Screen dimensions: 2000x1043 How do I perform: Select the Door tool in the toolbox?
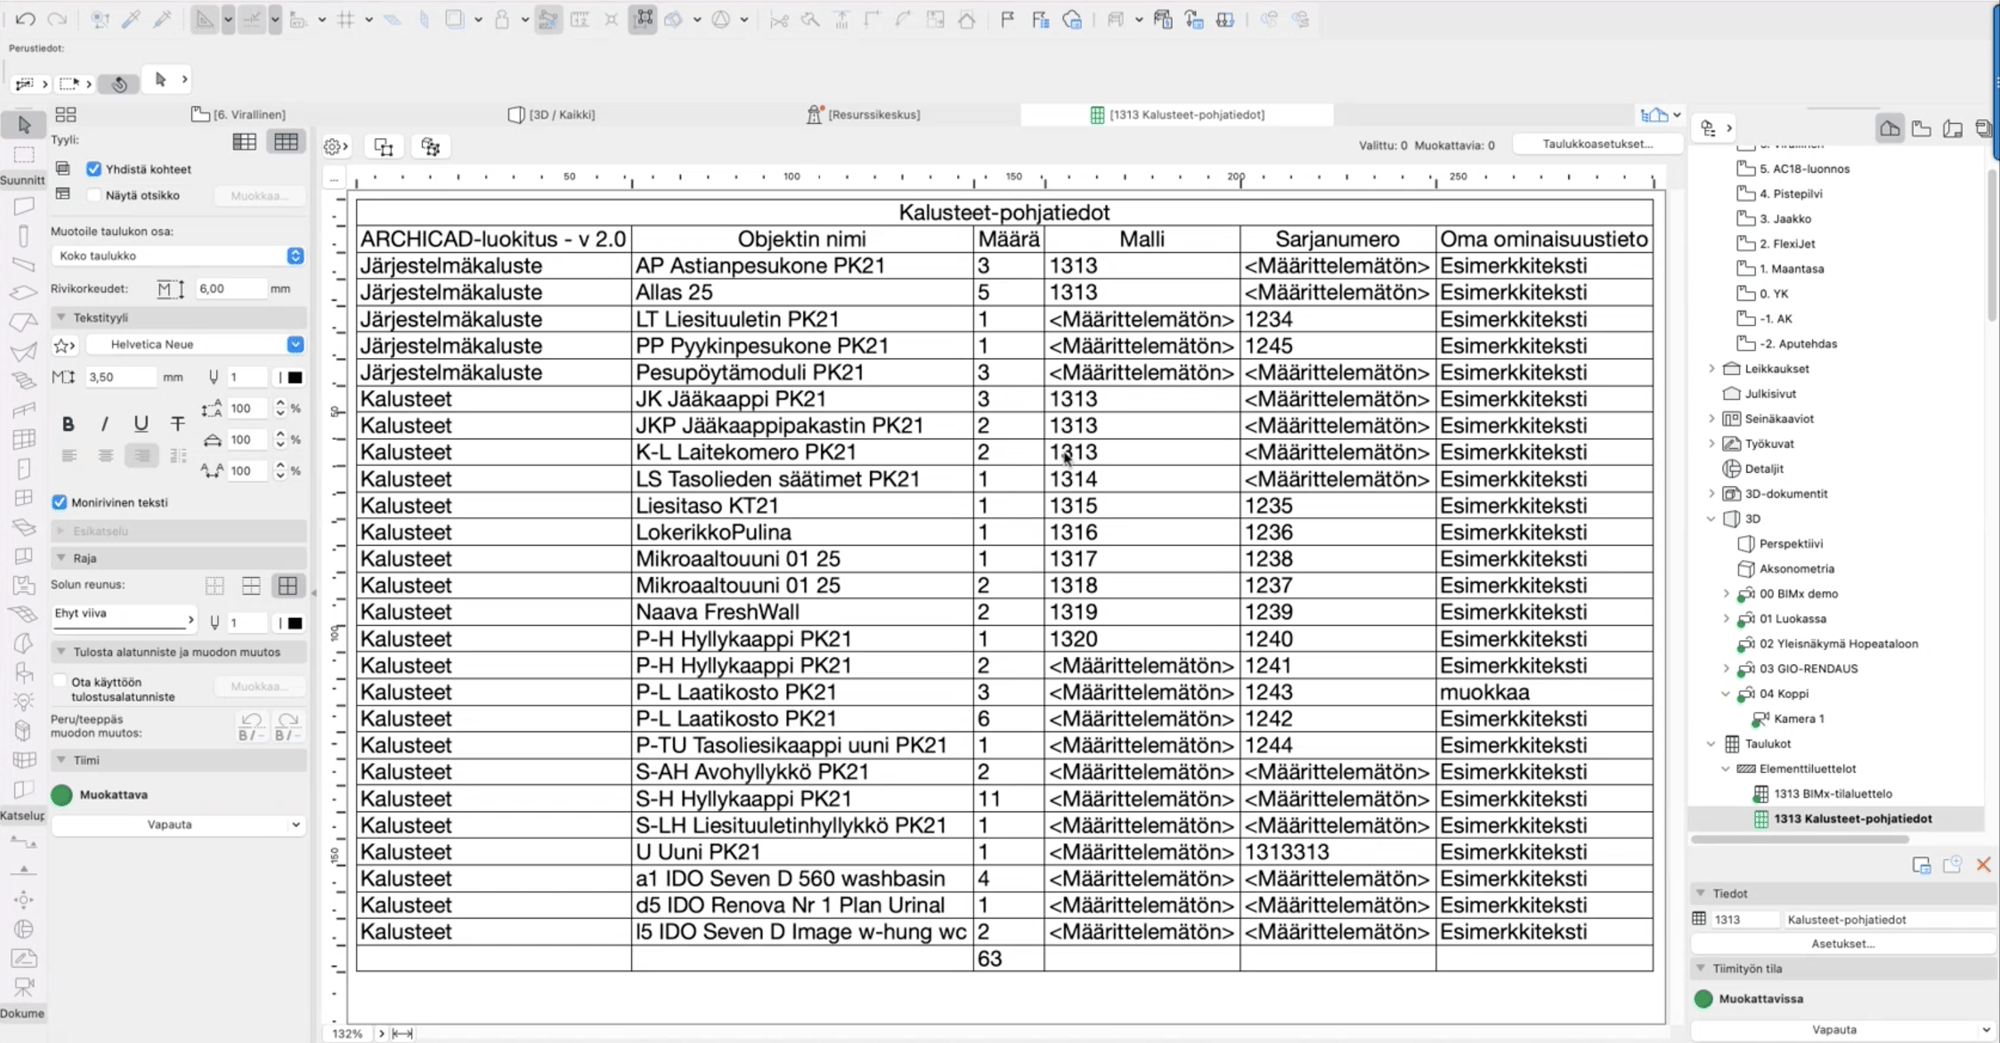coord(24,469)
